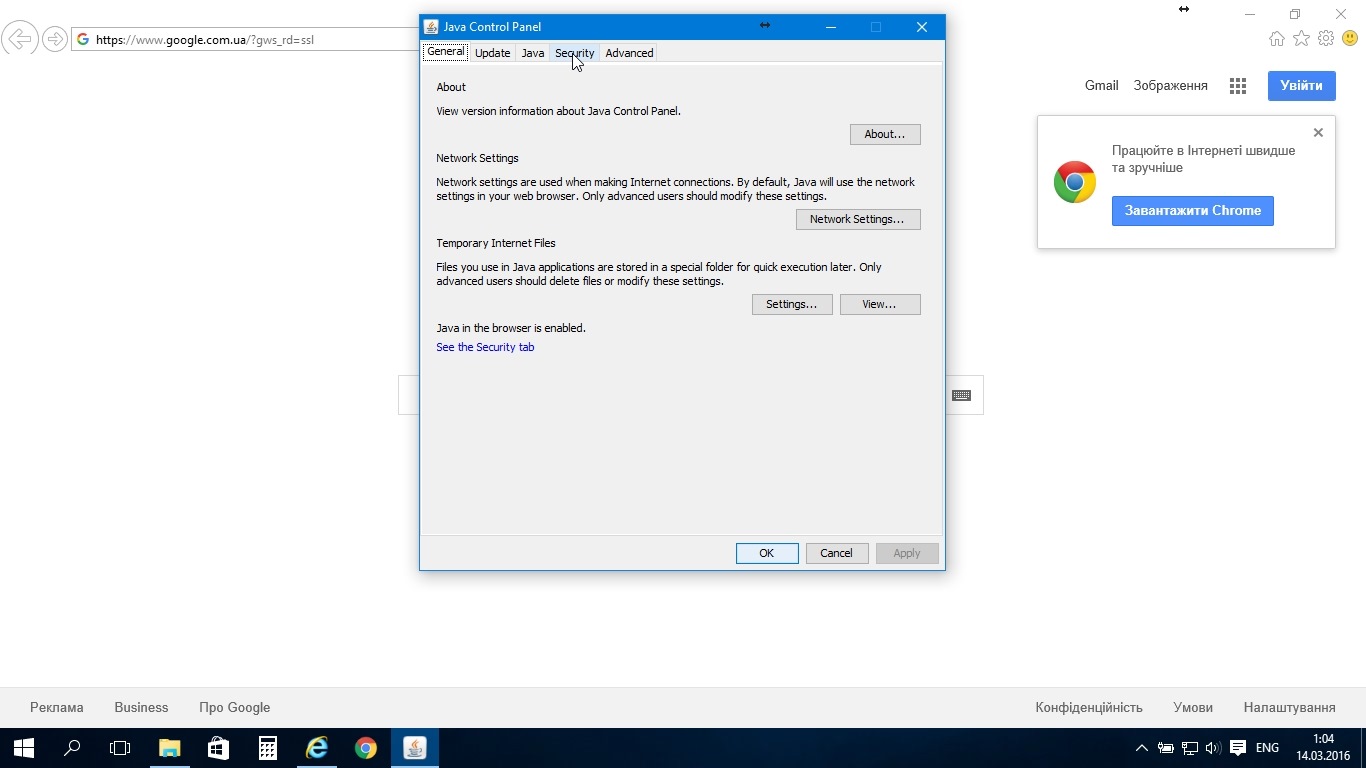Screen dimensions: 1366x768
Task: Show hidden system tray icons
Action: [1142, 748]
